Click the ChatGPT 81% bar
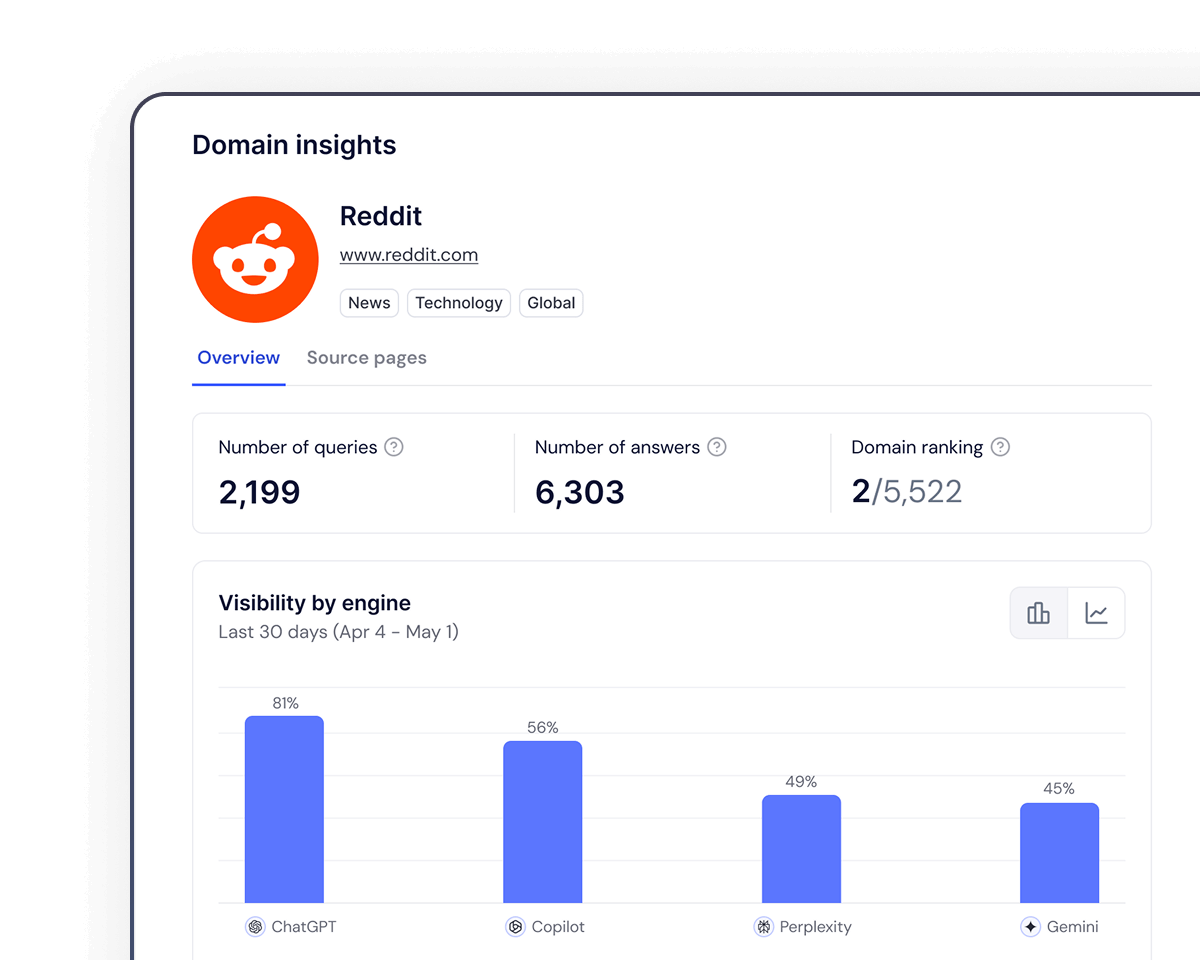Screen dimensions: 1200x960 coord(284,809)
